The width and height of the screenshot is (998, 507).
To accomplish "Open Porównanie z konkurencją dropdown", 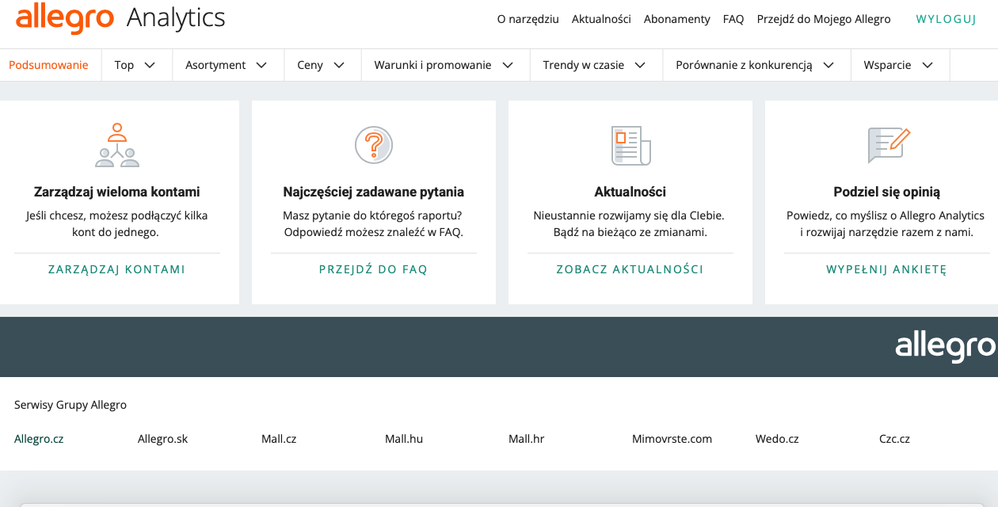I will point(756,65).
